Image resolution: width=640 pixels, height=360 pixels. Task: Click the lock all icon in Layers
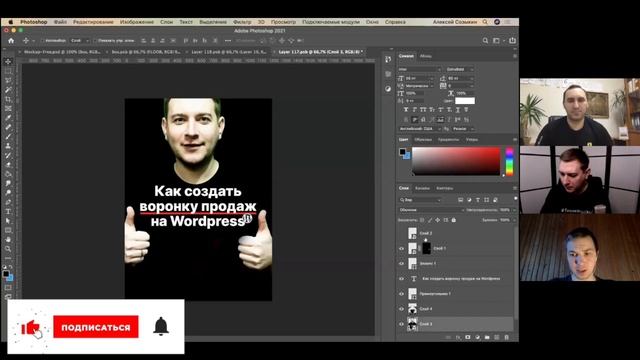click(x=453, y=220)
